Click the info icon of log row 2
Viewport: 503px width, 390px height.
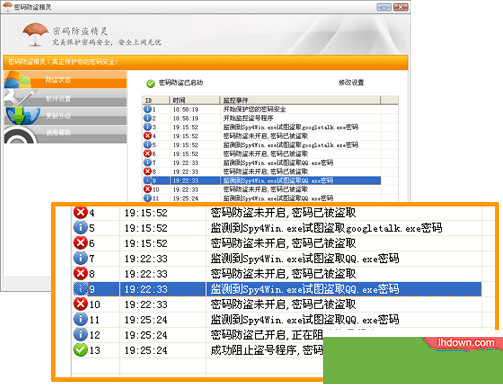tap(147, 118)
